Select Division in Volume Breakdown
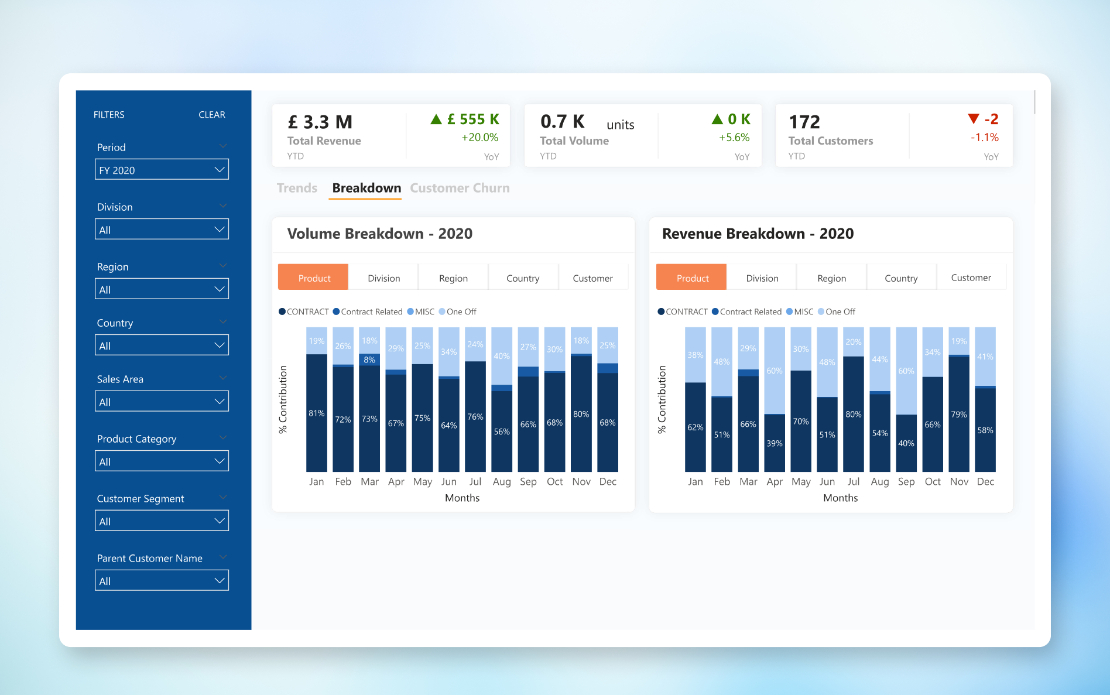 pos(384,277)
